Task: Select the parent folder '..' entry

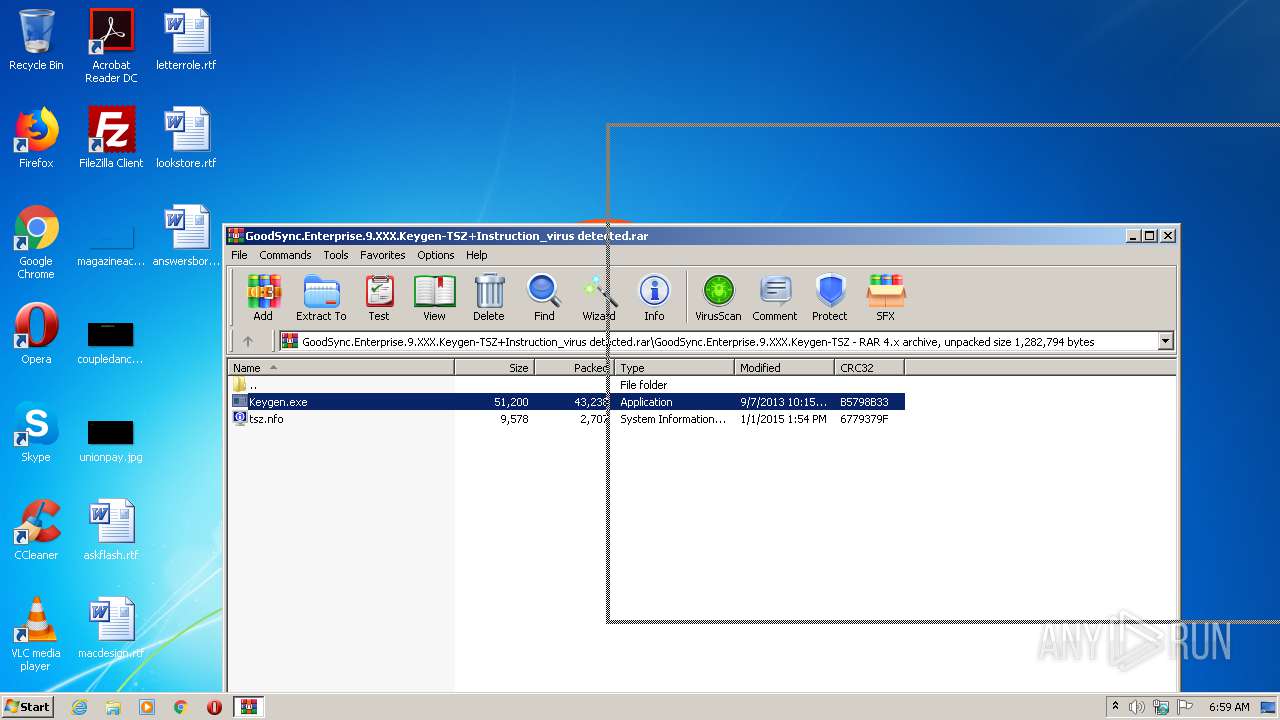Action: (567, 385)
